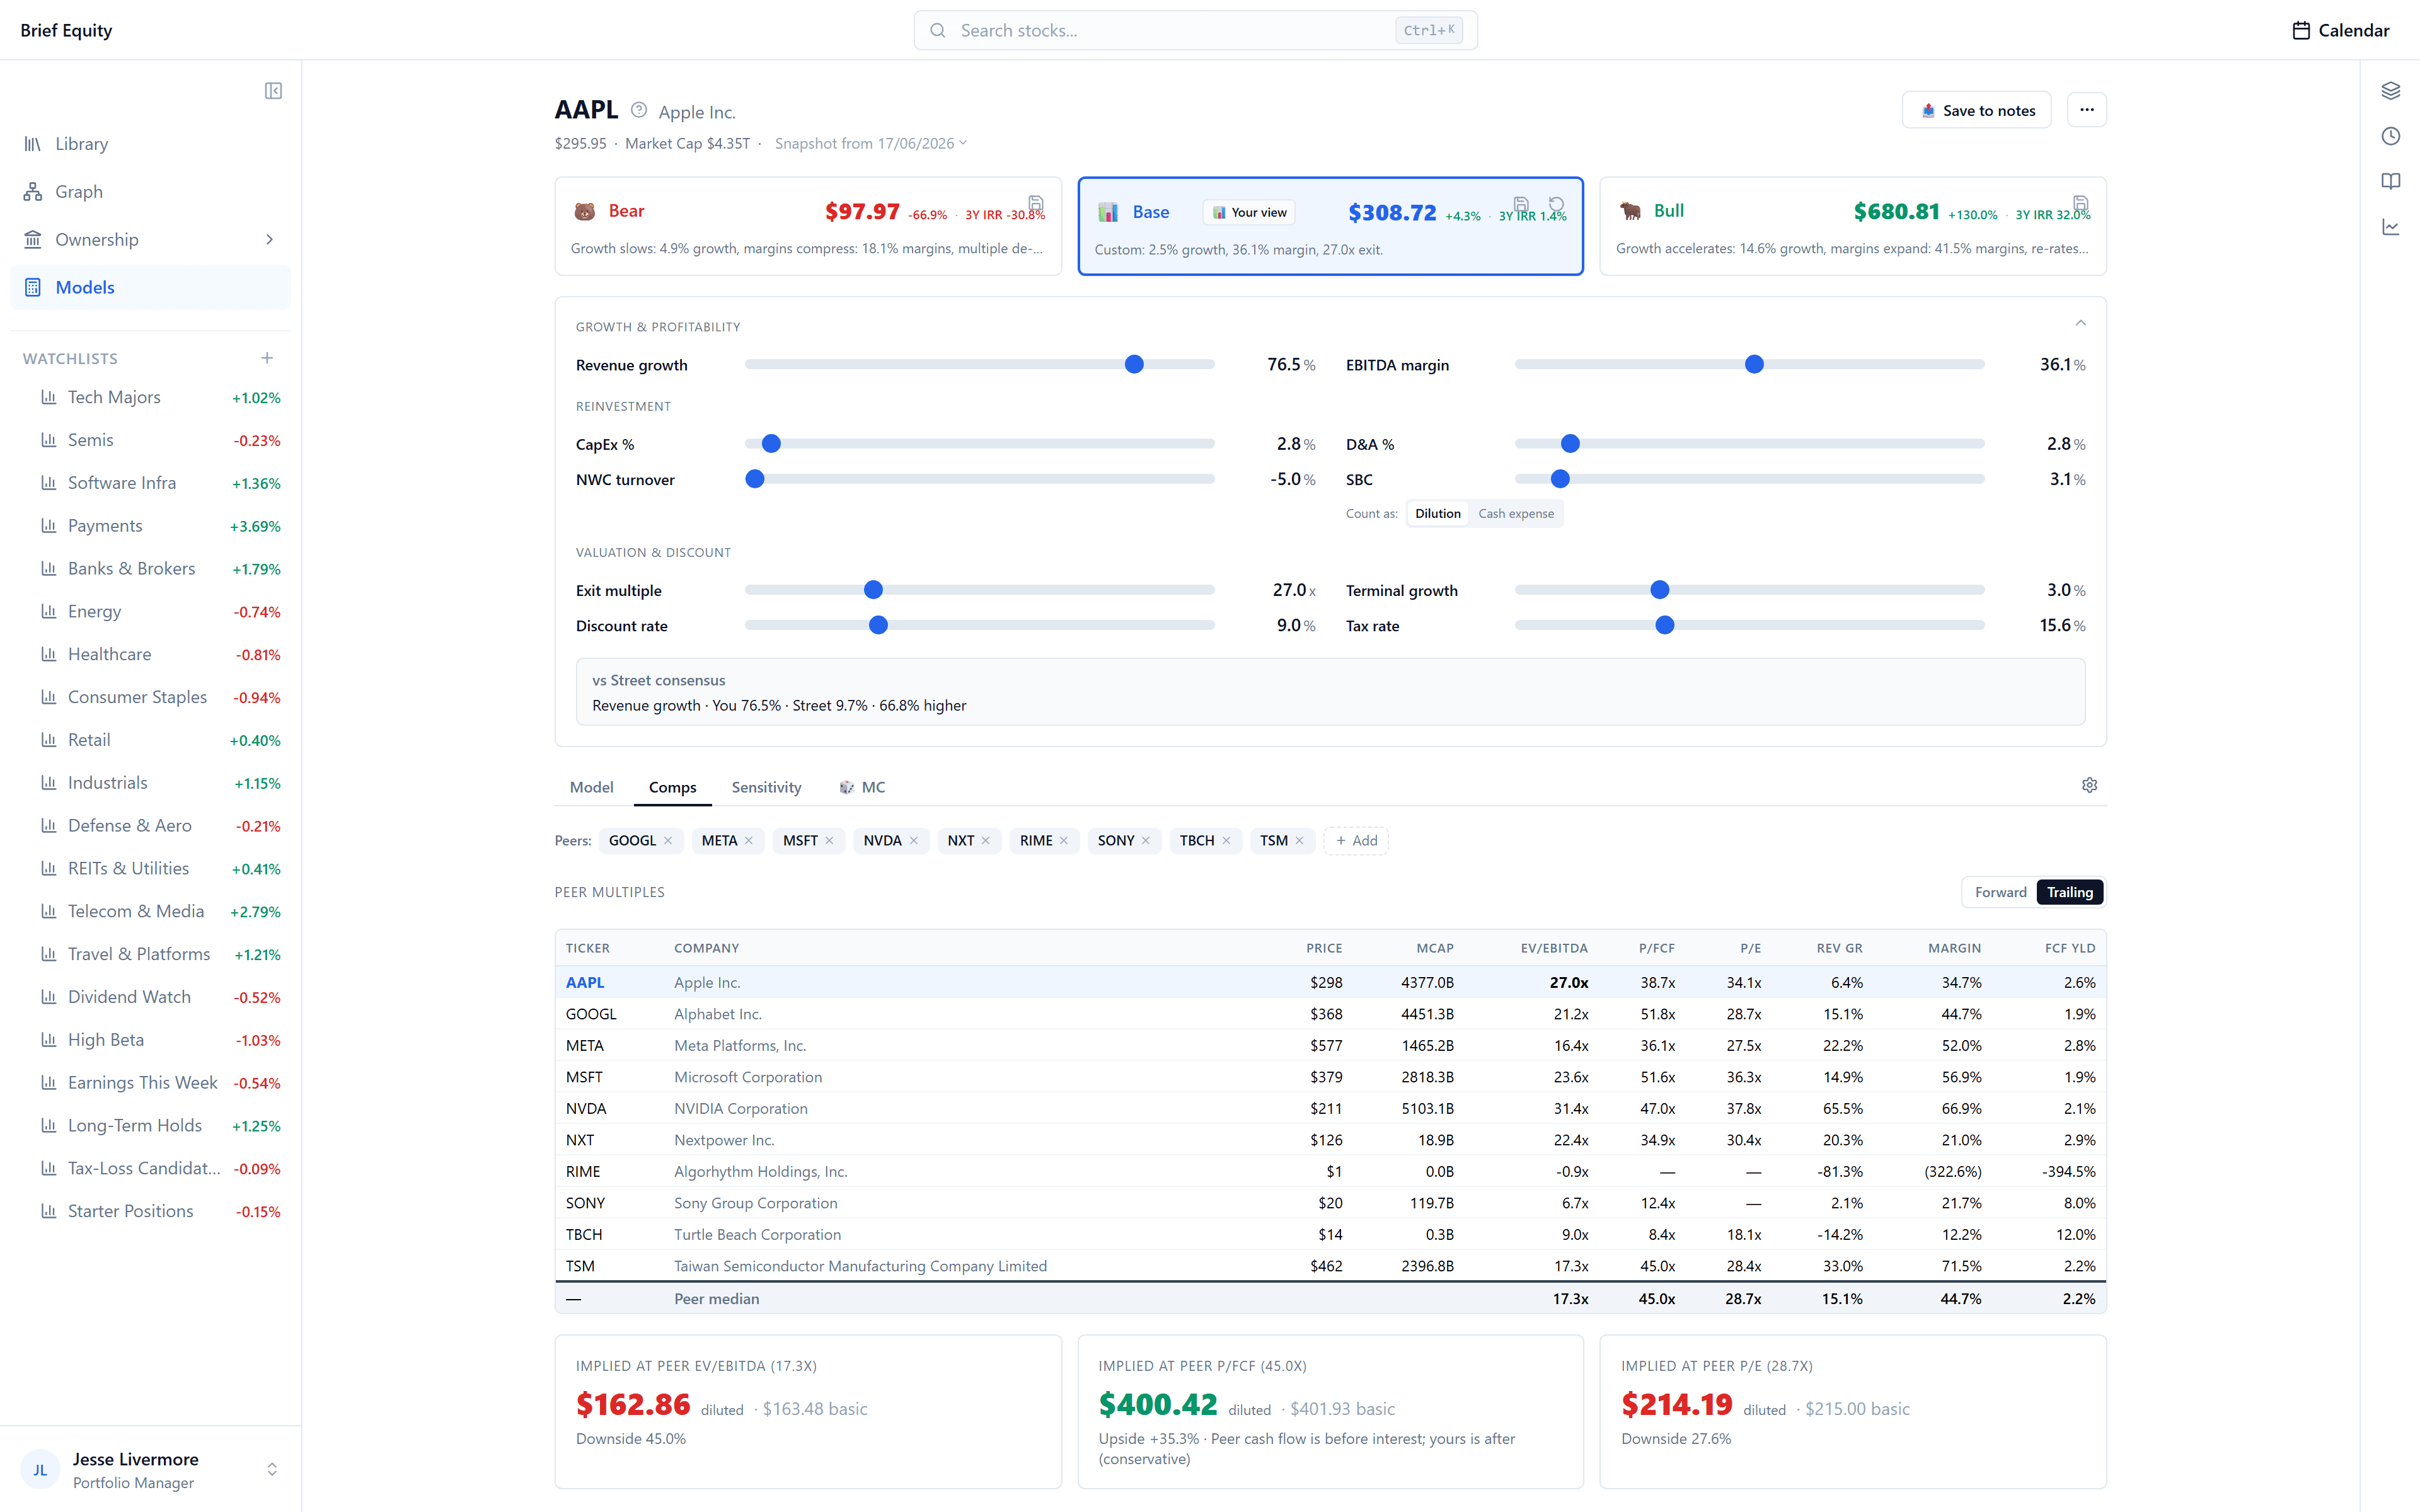Switch to the Model tab
2420x1512 pixels.
pos(591,788)
